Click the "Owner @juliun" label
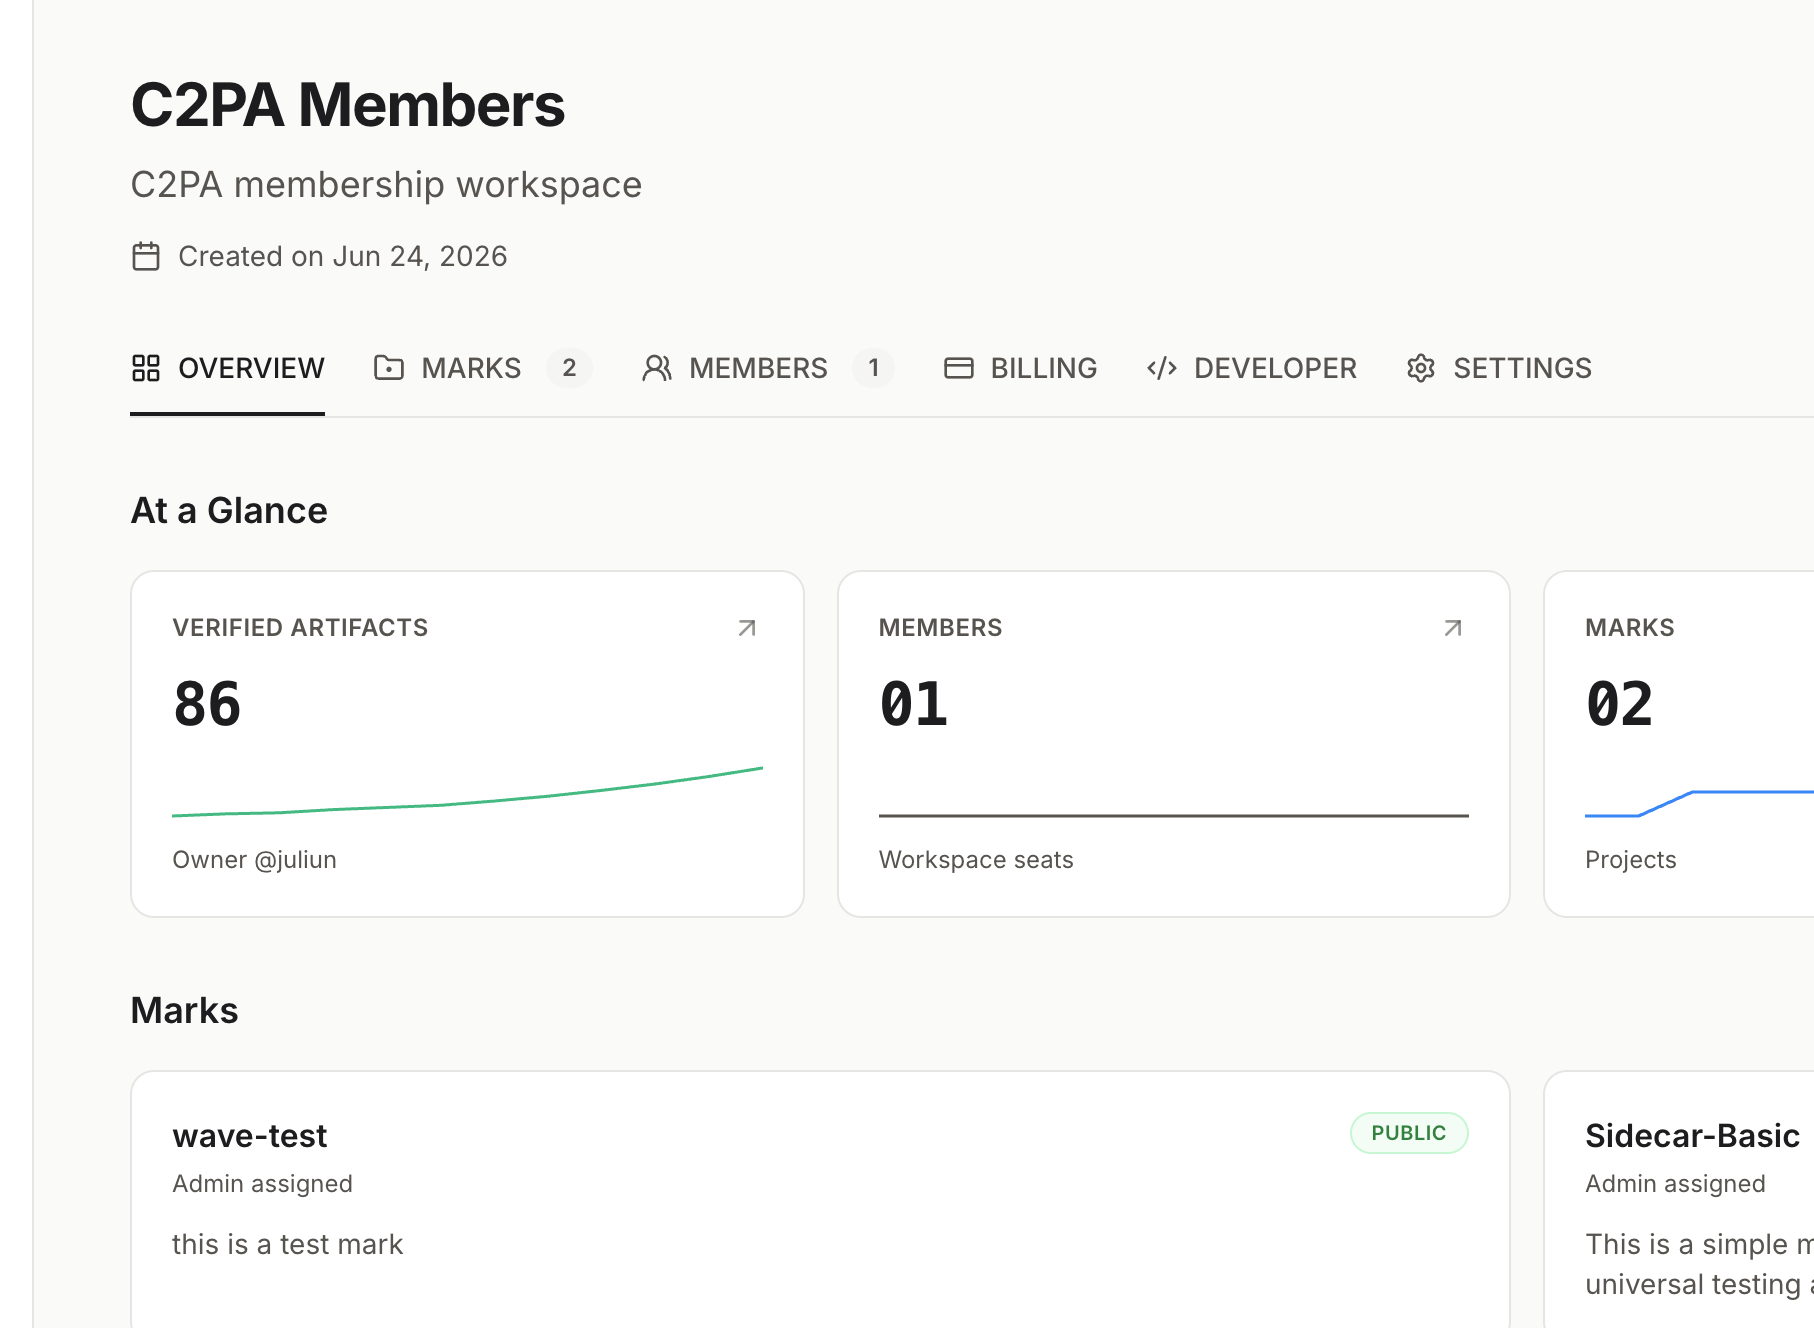 pos(254,860)
